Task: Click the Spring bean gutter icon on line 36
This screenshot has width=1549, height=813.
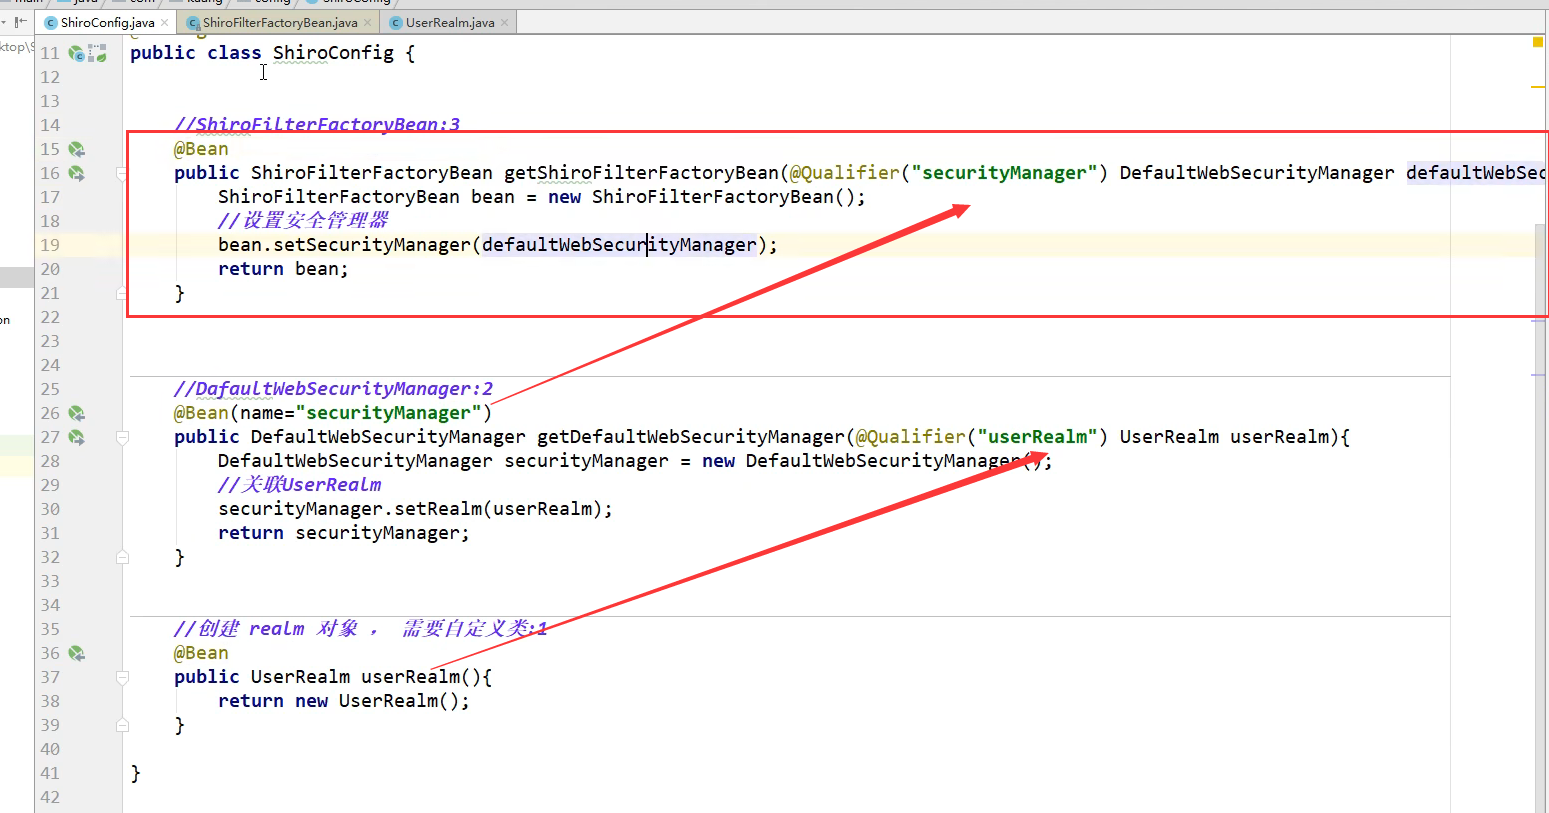Action: pos(76,653)
